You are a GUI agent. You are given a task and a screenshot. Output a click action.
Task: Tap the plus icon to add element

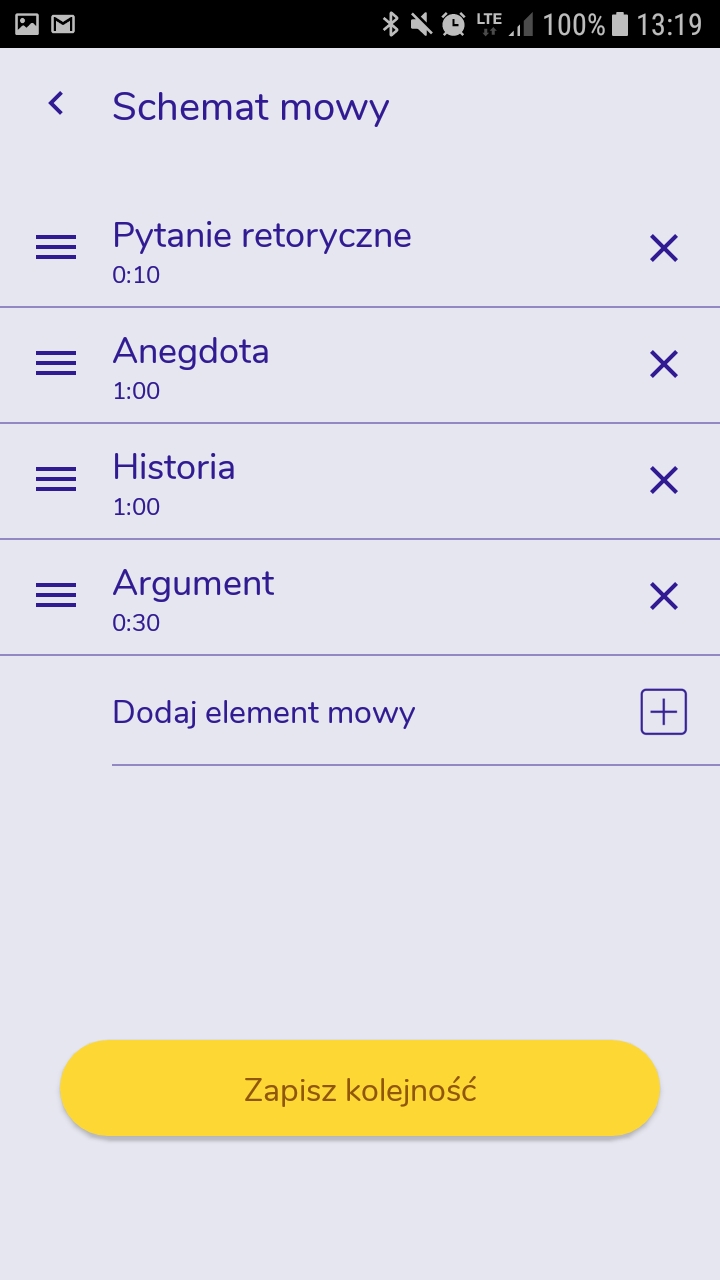tap(664, 712)
